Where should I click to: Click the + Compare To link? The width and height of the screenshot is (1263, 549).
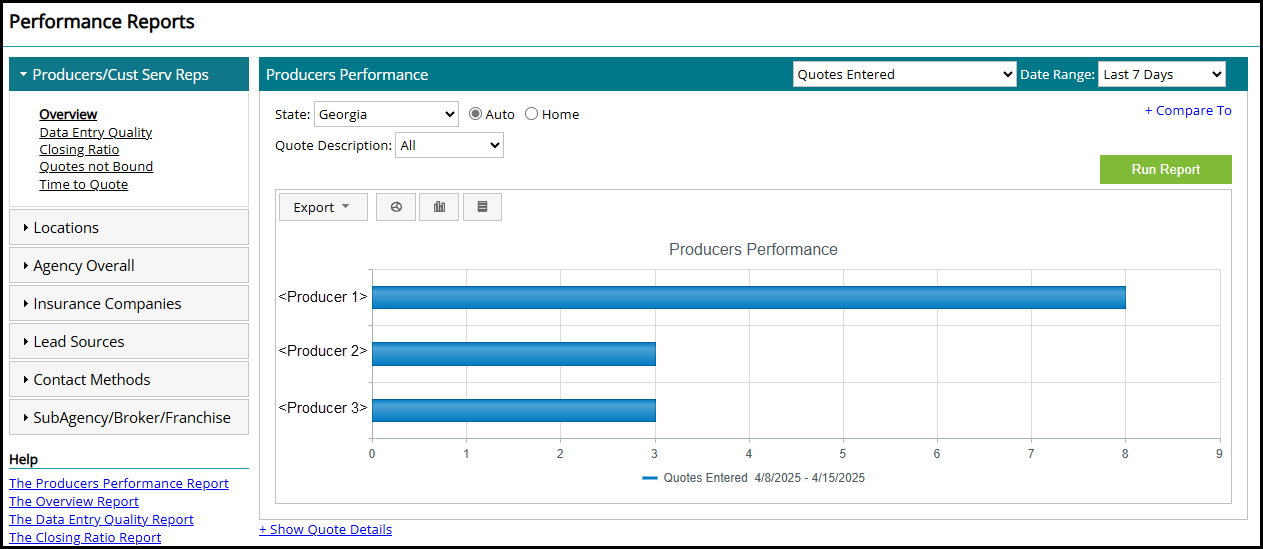click(1188, 110)
